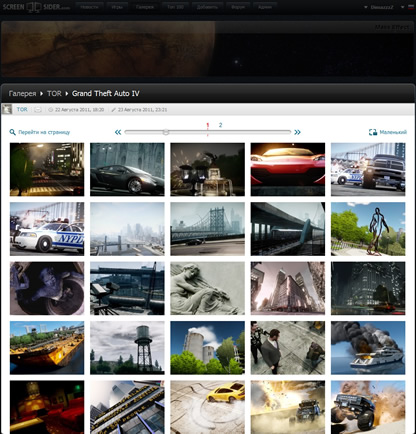
Task: Click the Russian flag language icon
Action: tap(411, 7)
